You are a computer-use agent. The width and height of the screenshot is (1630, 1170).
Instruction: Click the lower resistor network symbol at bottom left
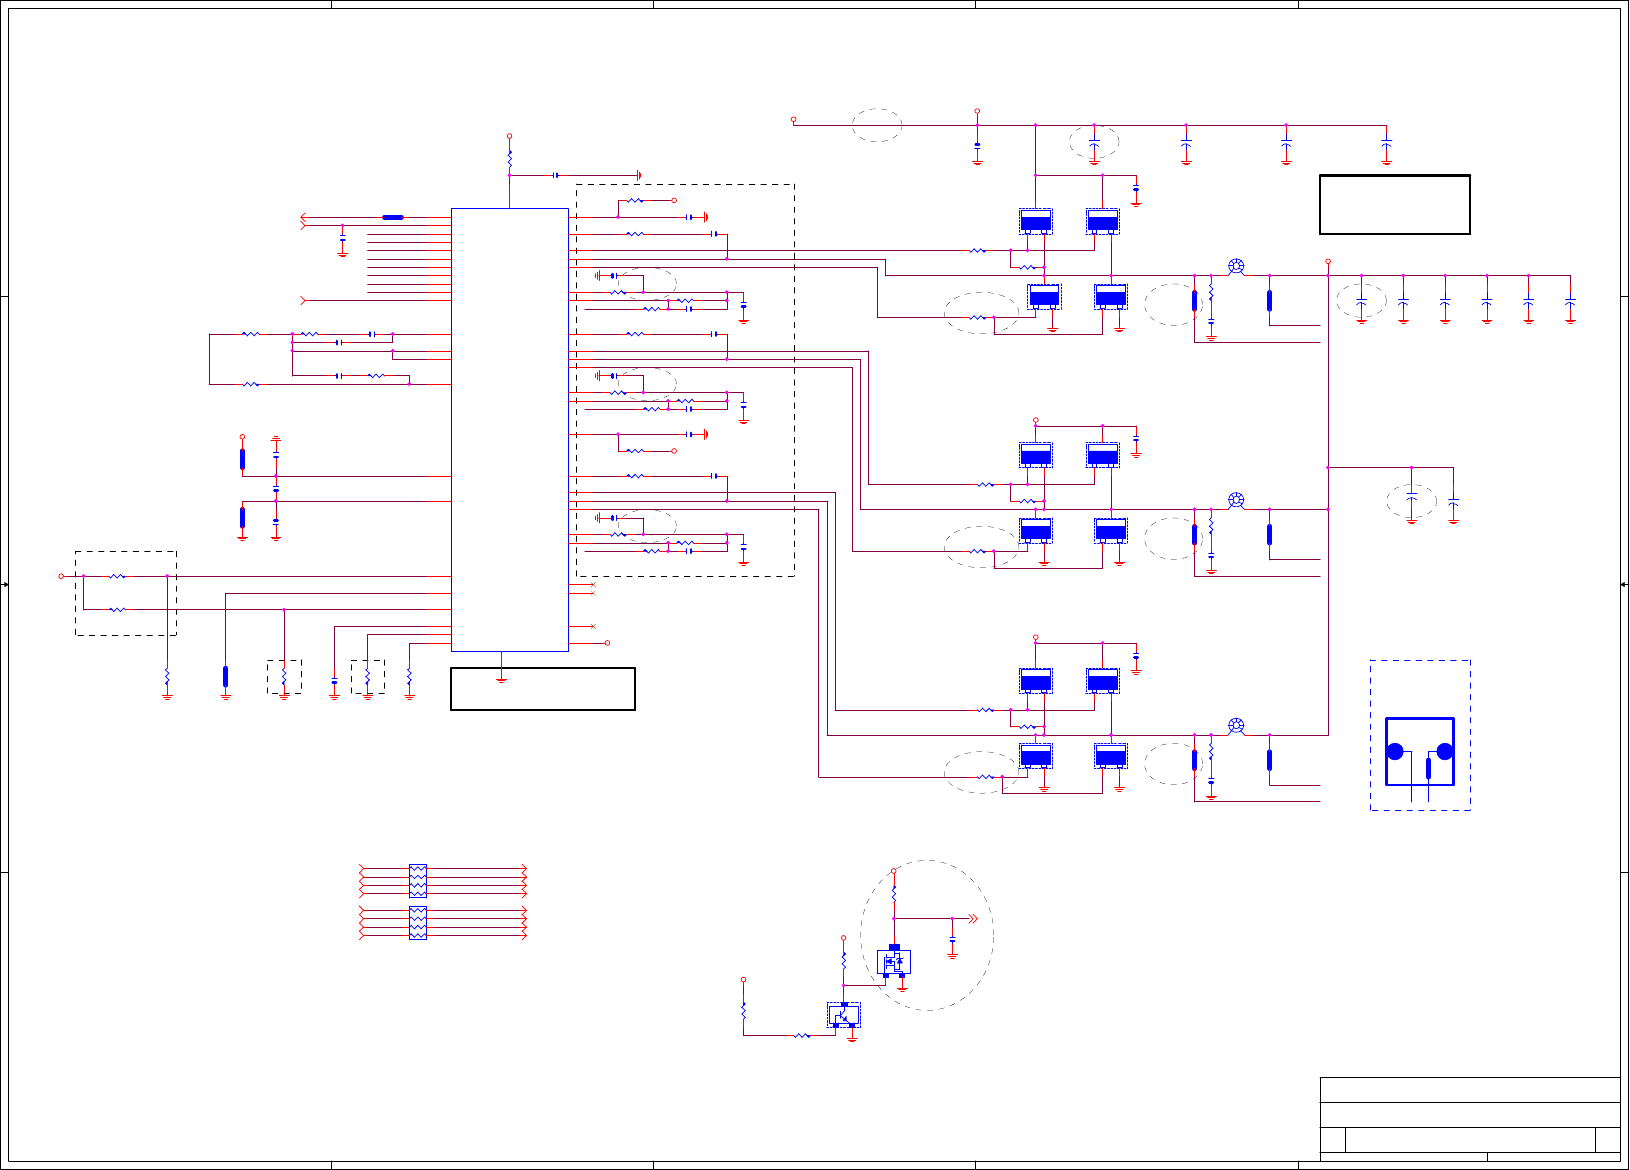click(x=418, y=923)
